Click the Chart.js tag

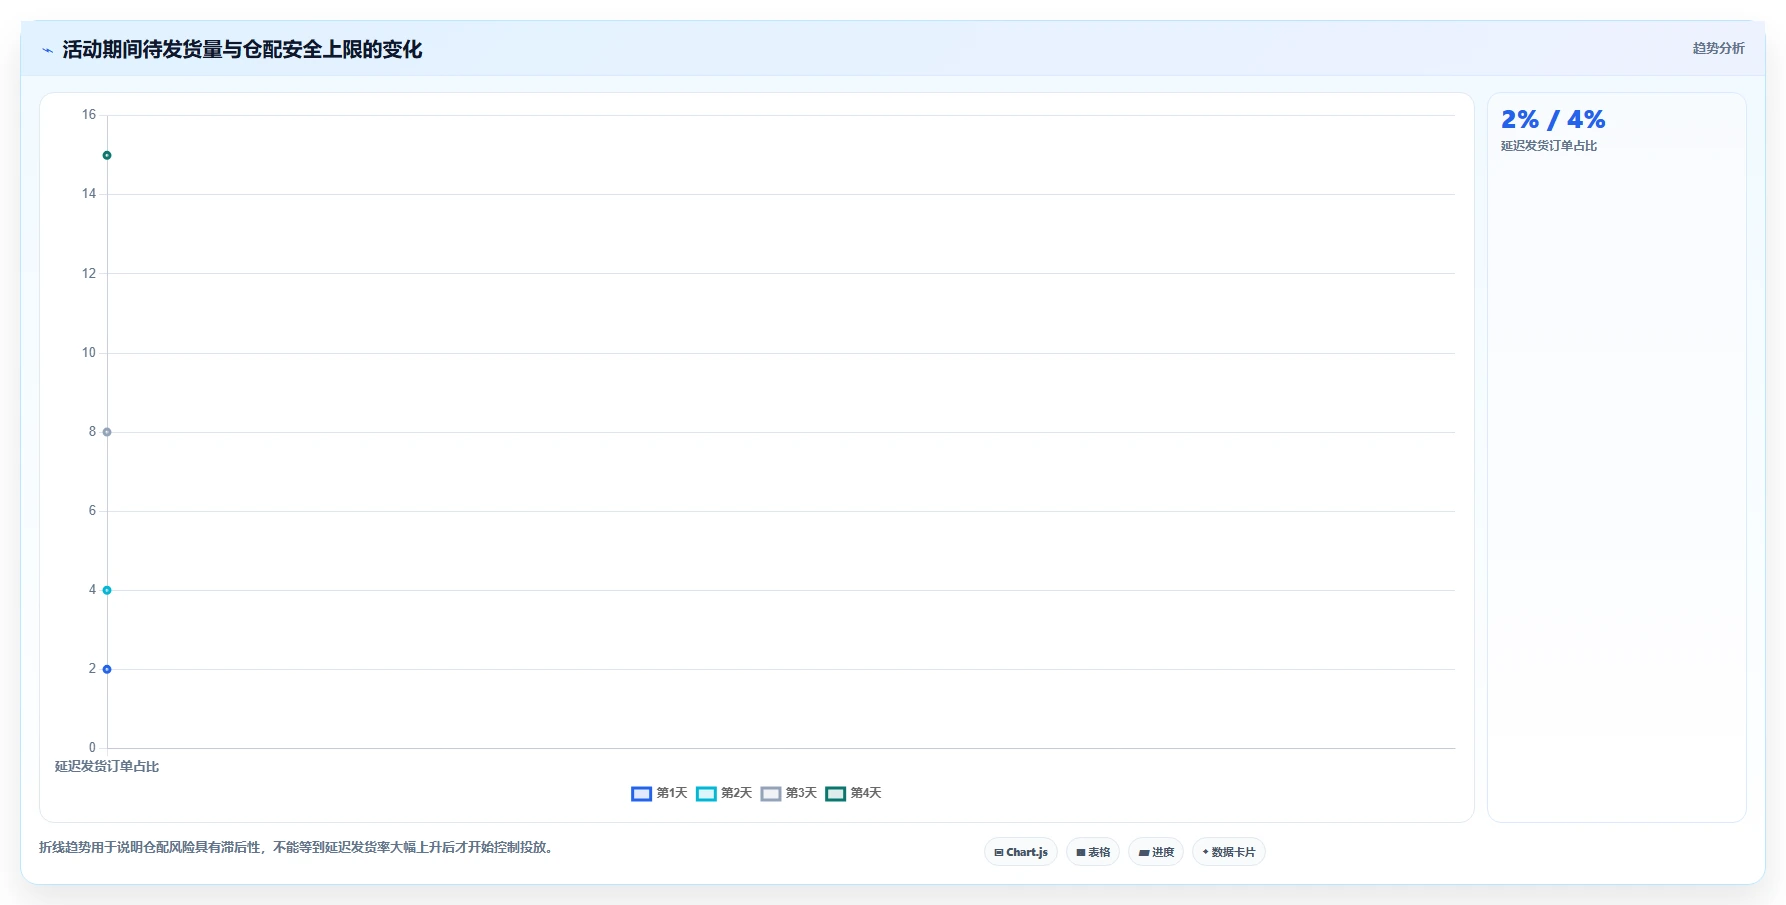[1021, 852]
